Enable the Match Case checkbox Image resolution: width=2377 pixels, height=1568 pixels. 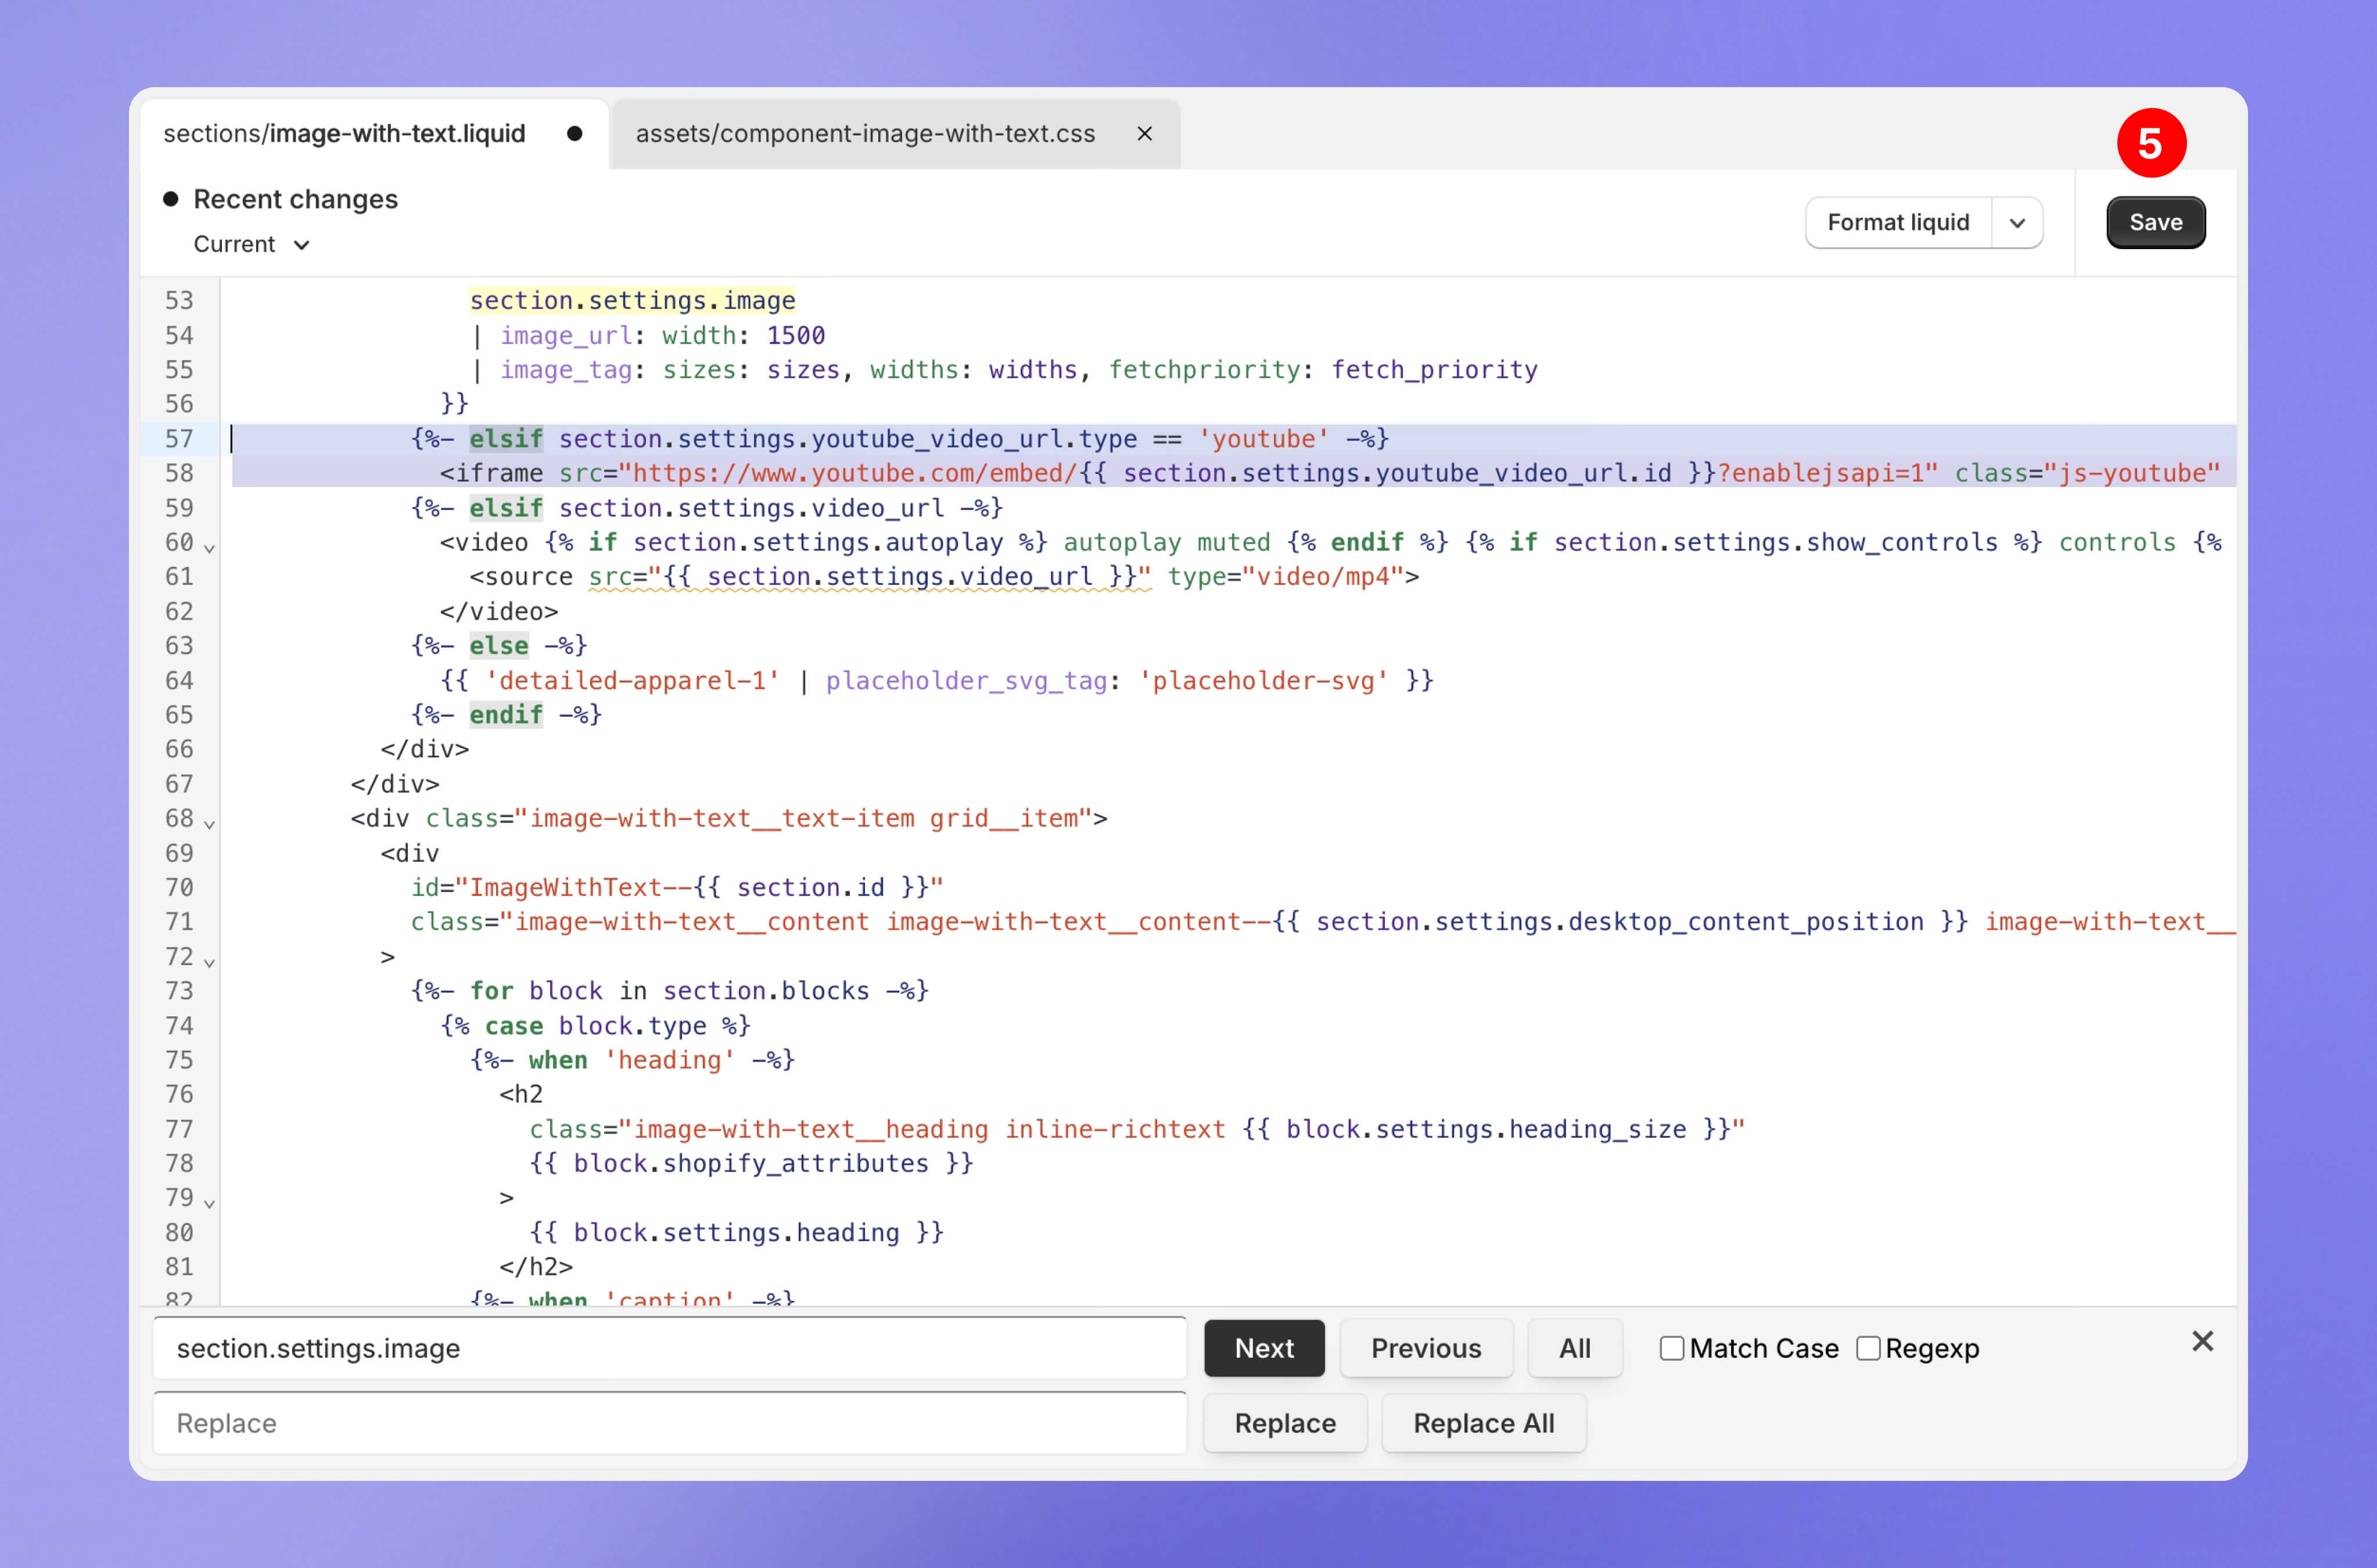(1671, 1348)
